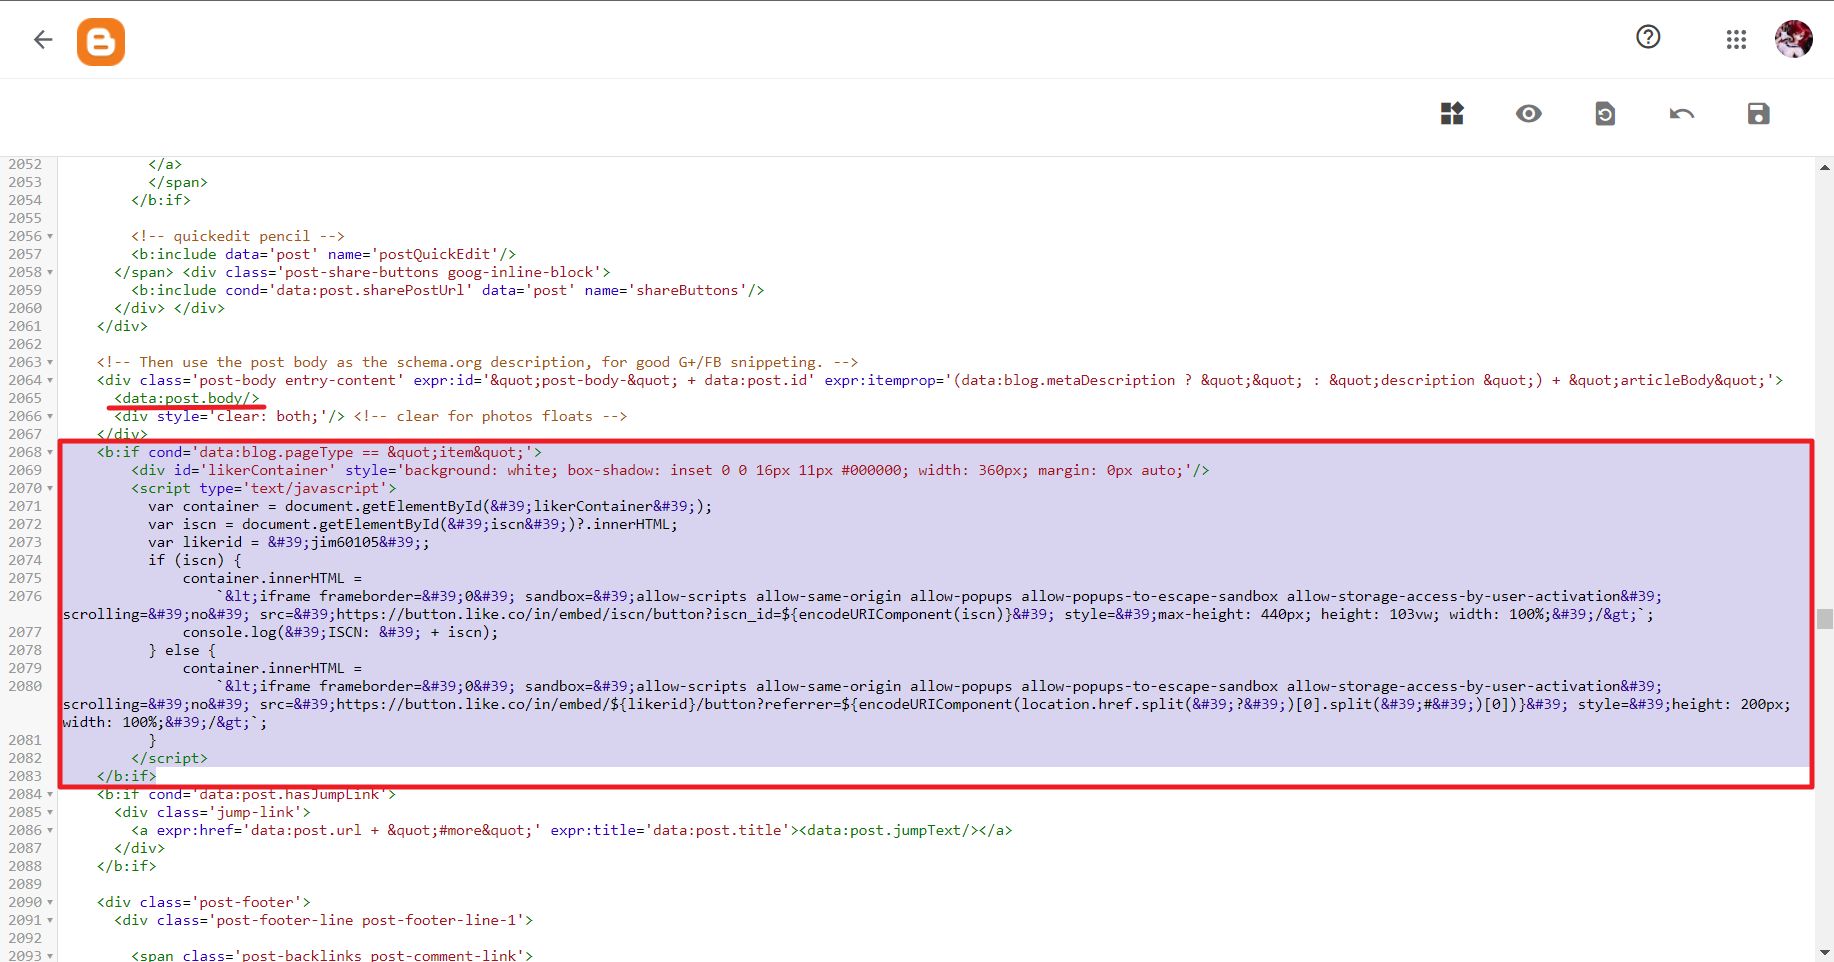Viewport: 1834px width, 962px height.
Task: Place cursor on the data:post.body tag
Action: click(x=187, y=398)
